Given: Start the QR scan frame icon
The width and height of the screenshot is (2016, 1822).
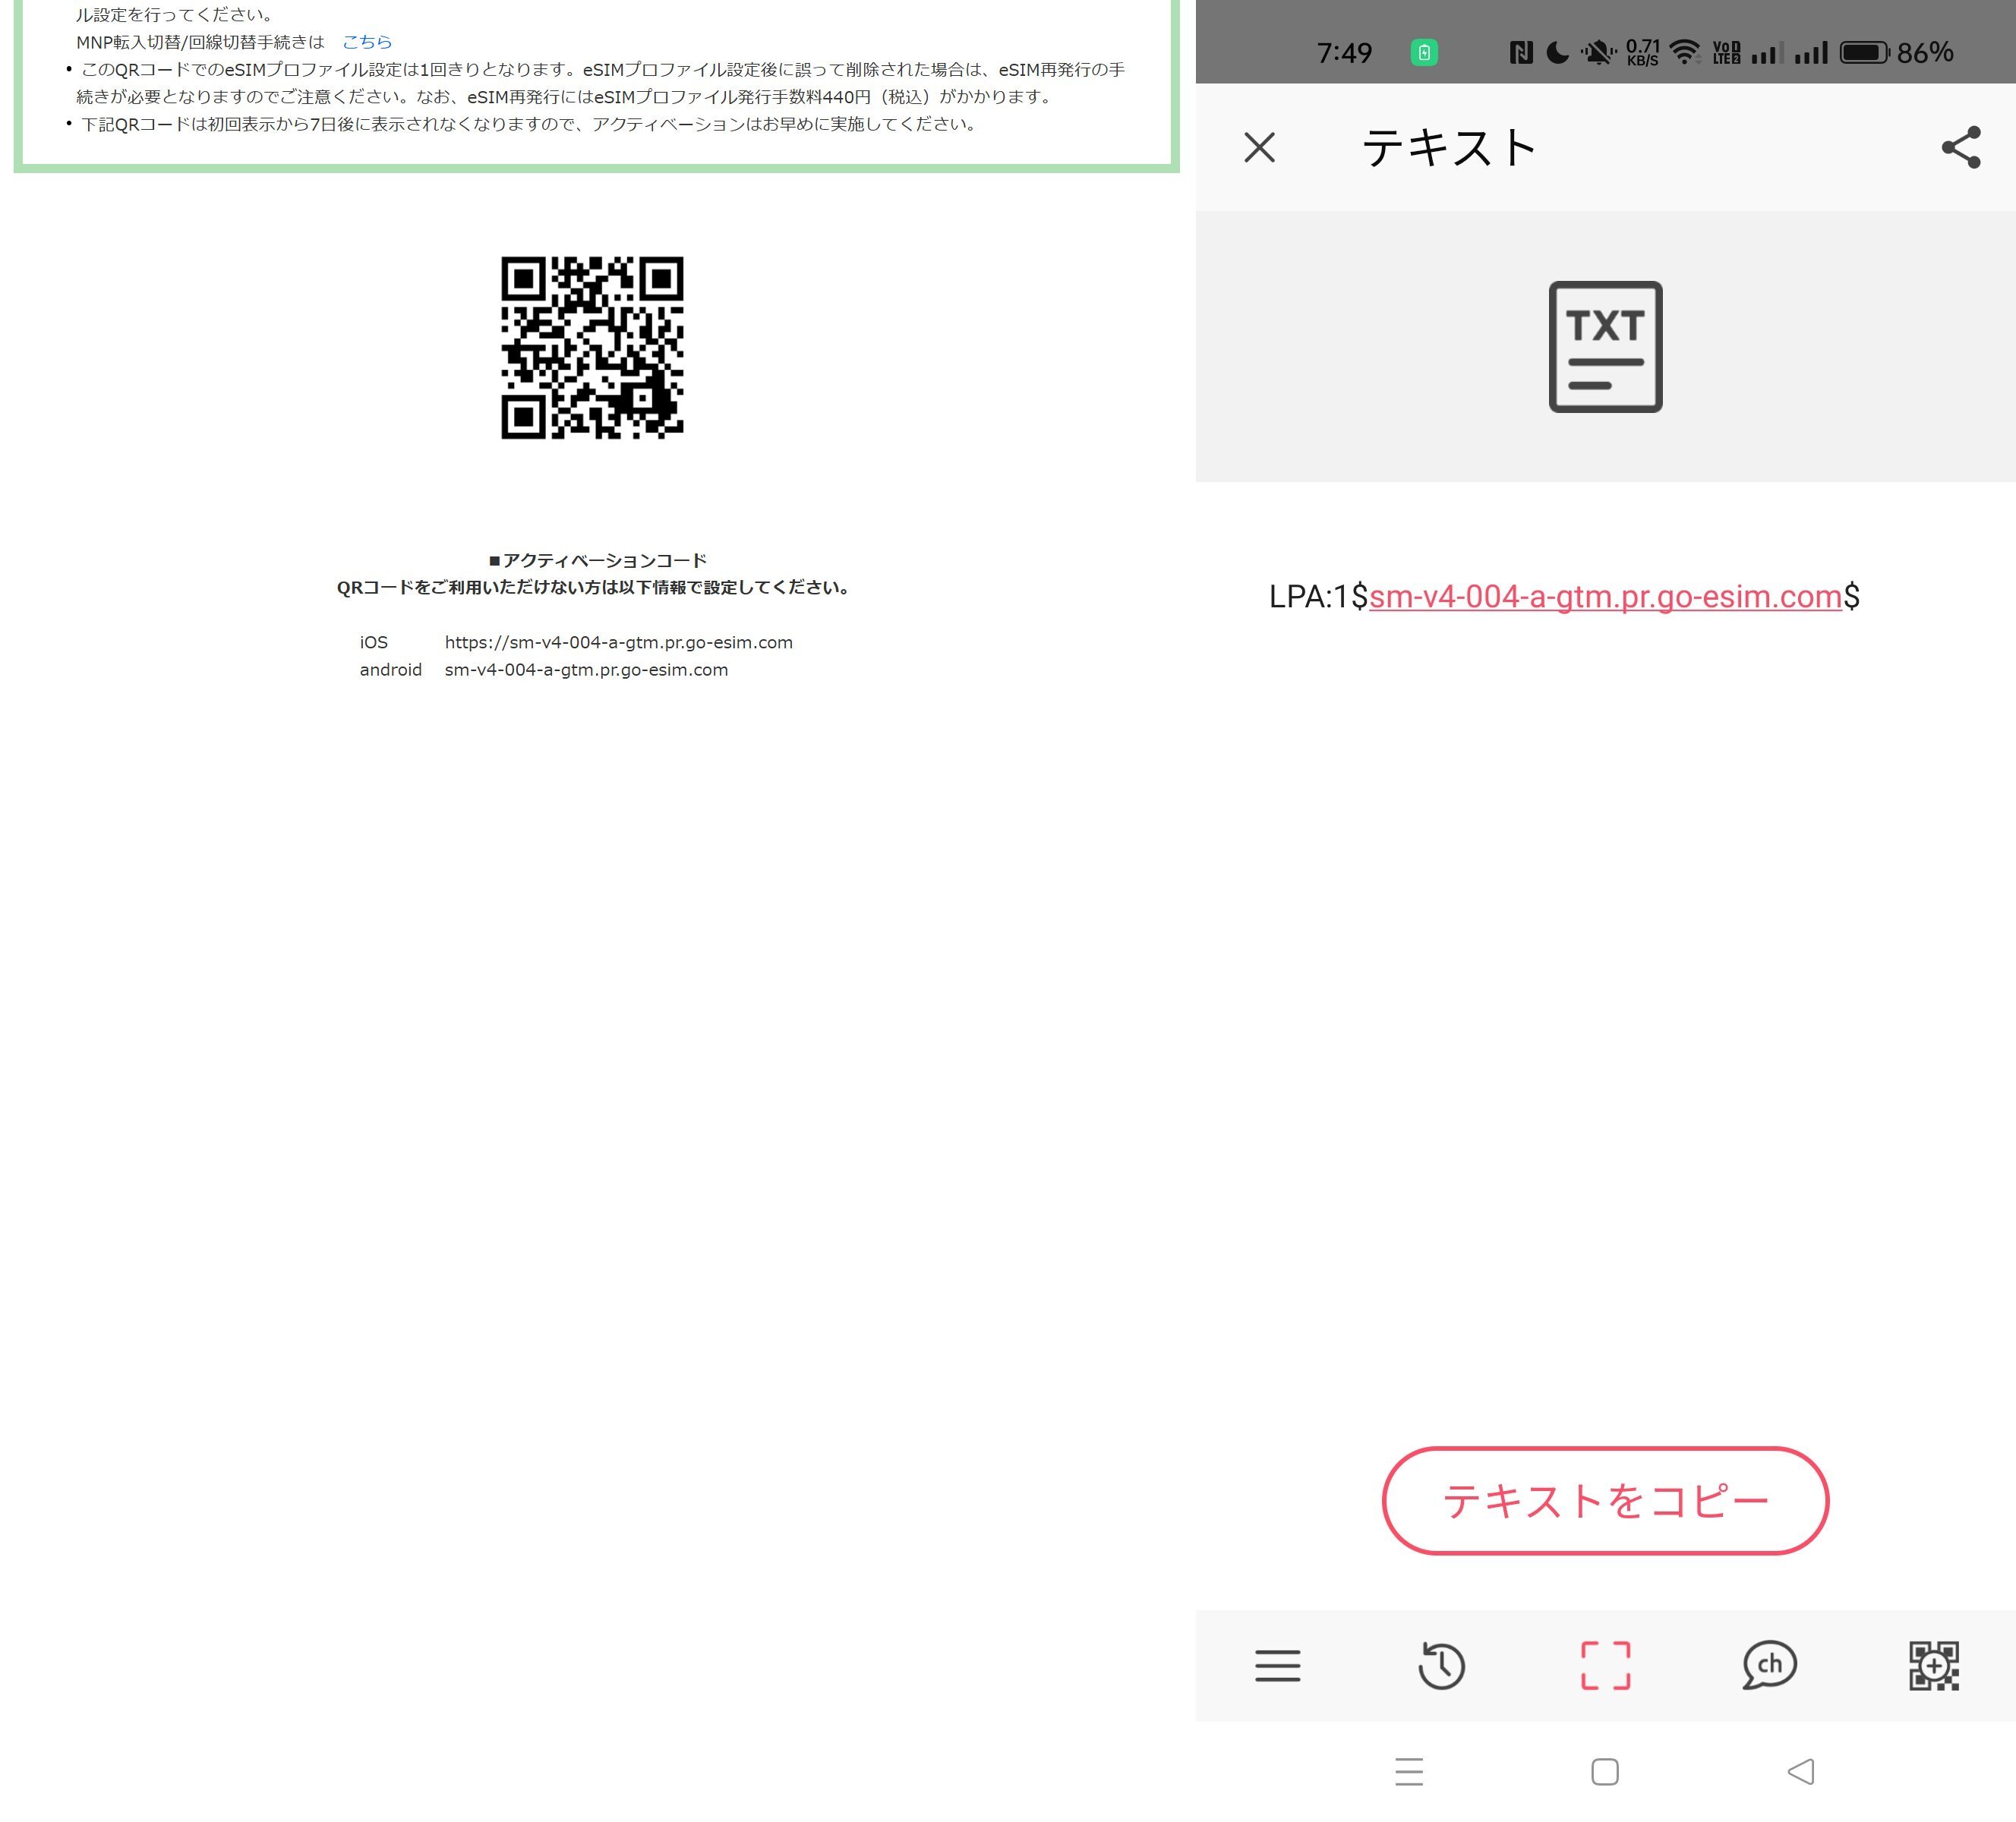Looking at the screenshot, I should (1605, 1665).
